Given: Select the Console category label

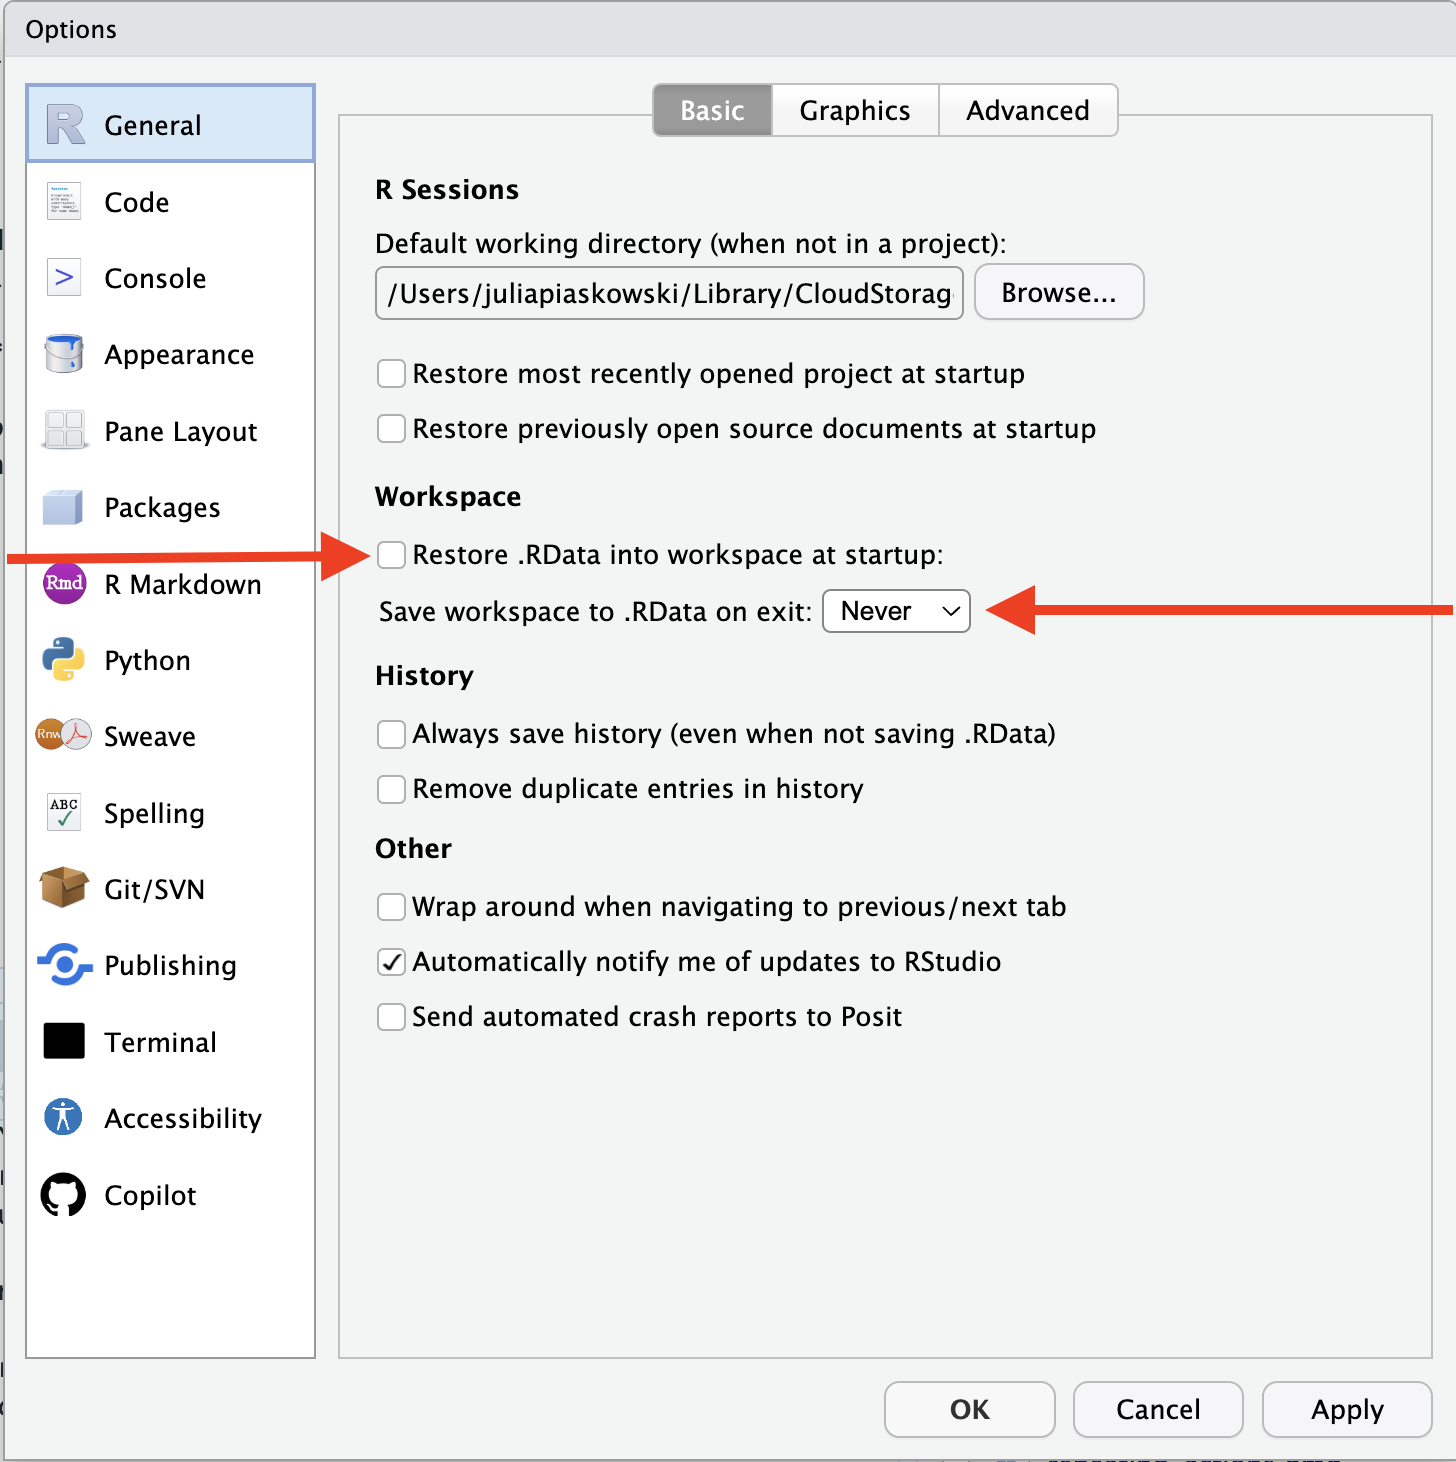Looking at the screenshot, I should [x=155, y=278].
